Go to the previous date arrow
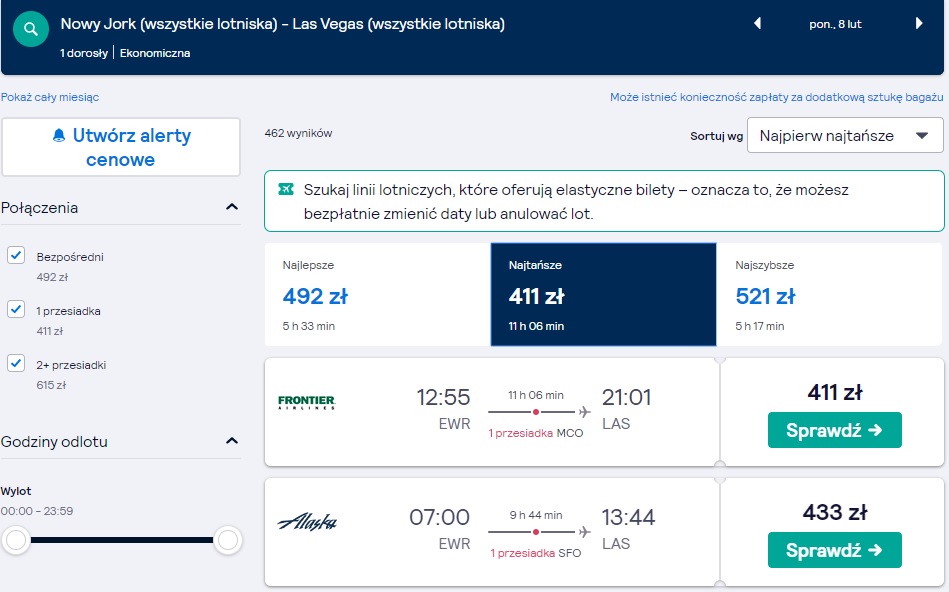The height and width of the screenshot is (592, 949). click(x=757, y=24)
